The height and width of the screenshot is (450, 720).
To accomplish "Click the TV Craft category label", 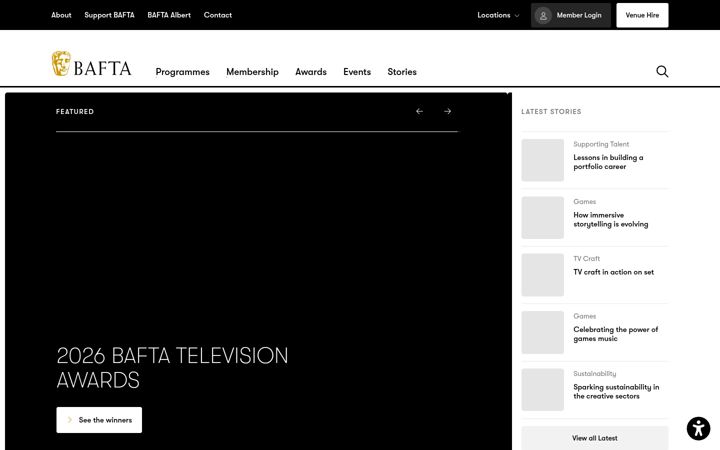I will pyautogui.click(x=586, y=259).
